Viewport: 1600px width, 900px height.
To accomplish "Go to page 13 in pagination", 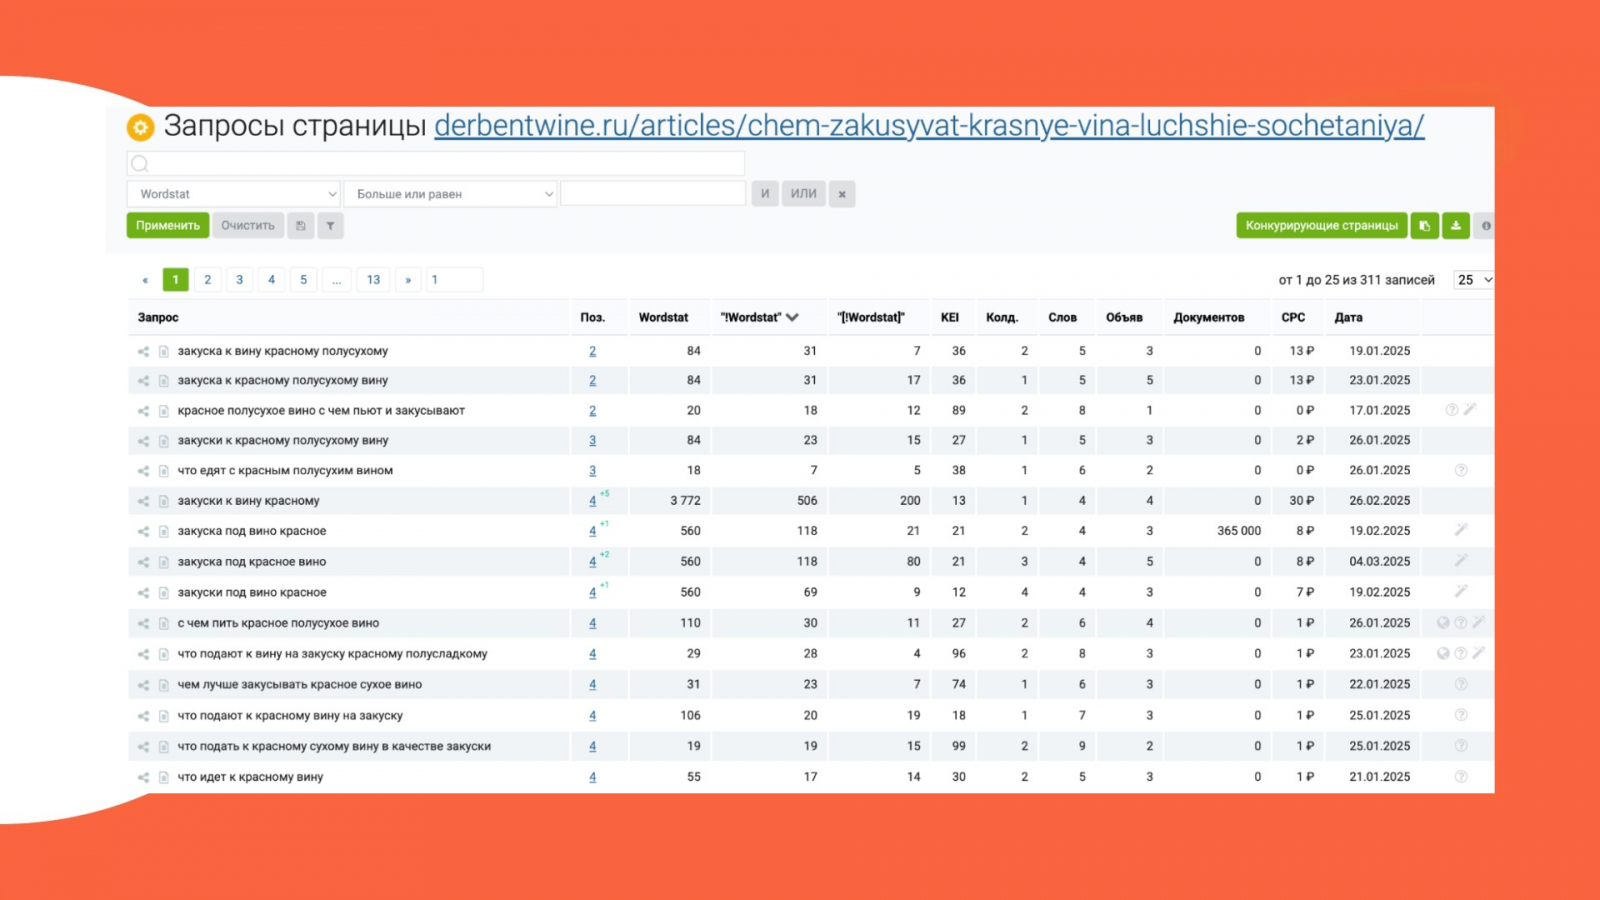I will click(x=373, y=280).
